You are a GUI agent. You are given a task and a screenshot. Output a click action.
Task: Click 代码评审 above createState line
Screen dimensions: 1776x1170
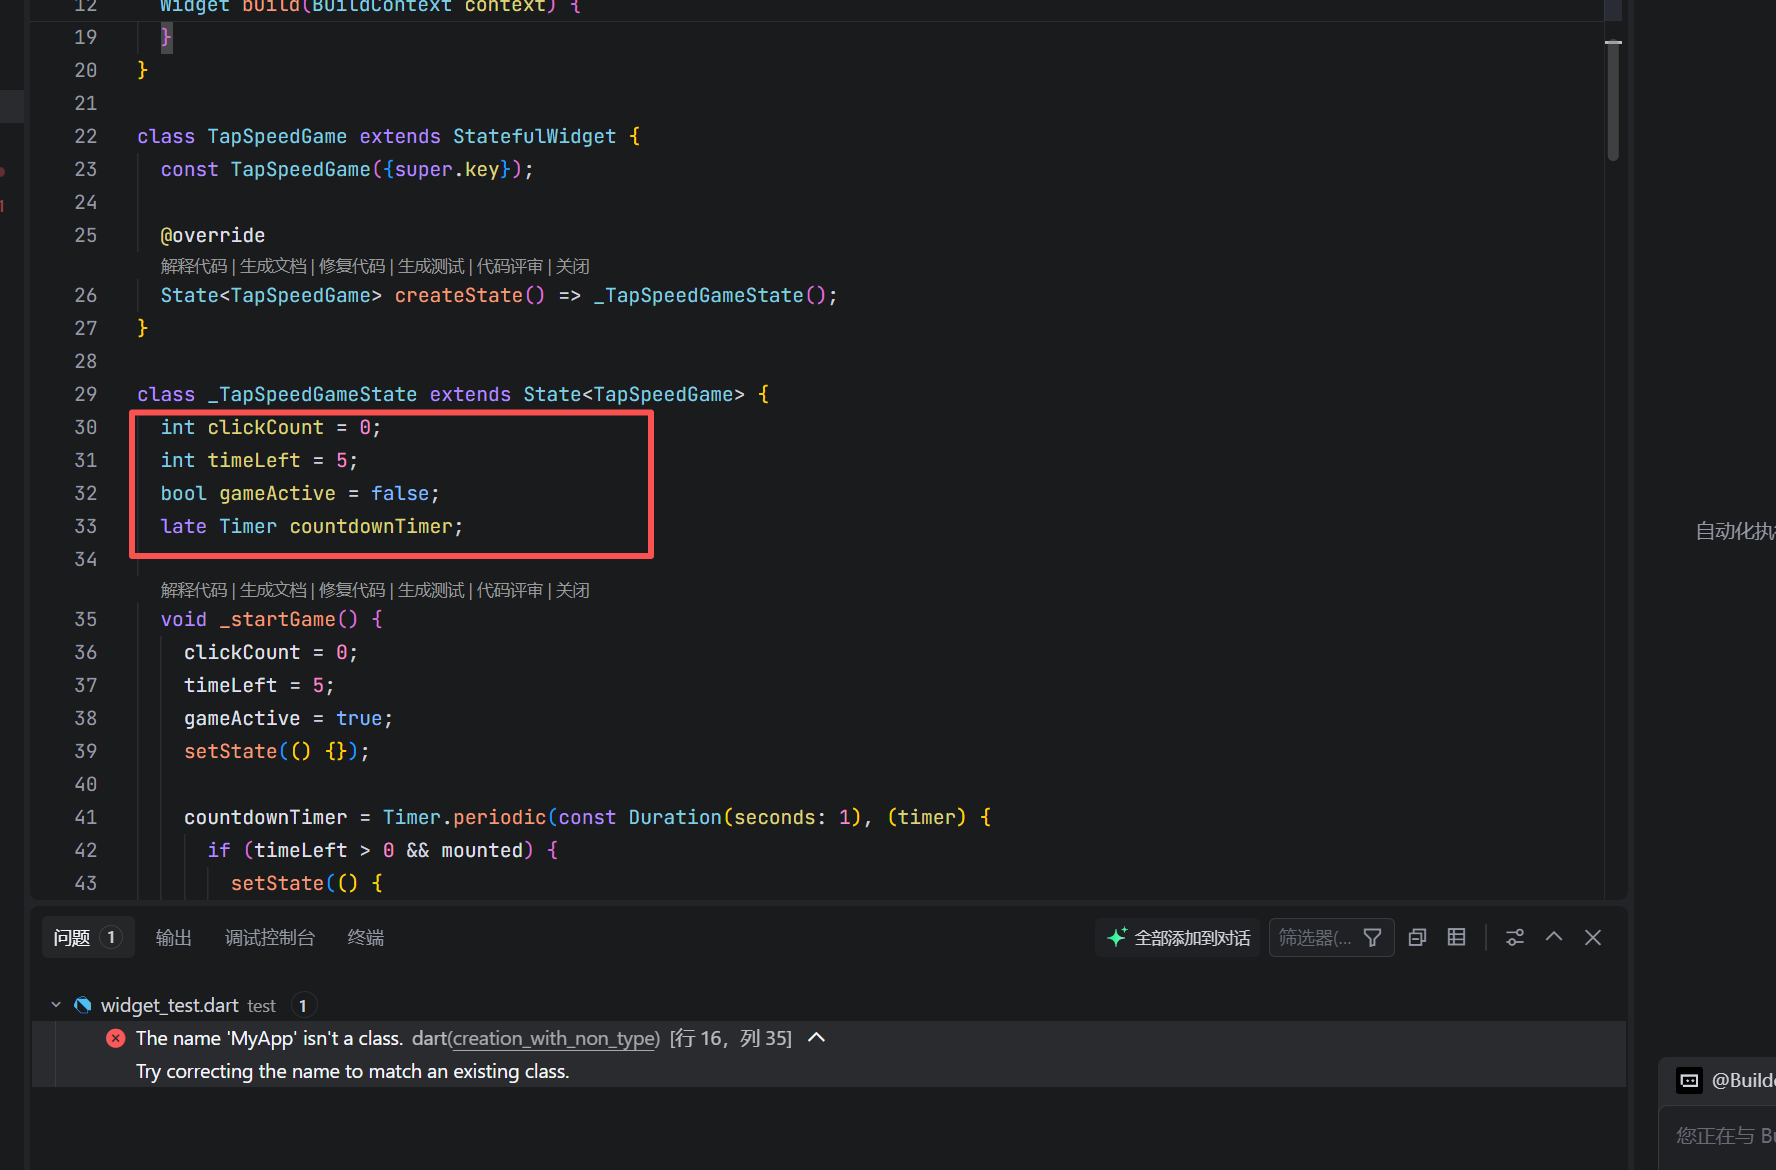[x=510, y=266]
